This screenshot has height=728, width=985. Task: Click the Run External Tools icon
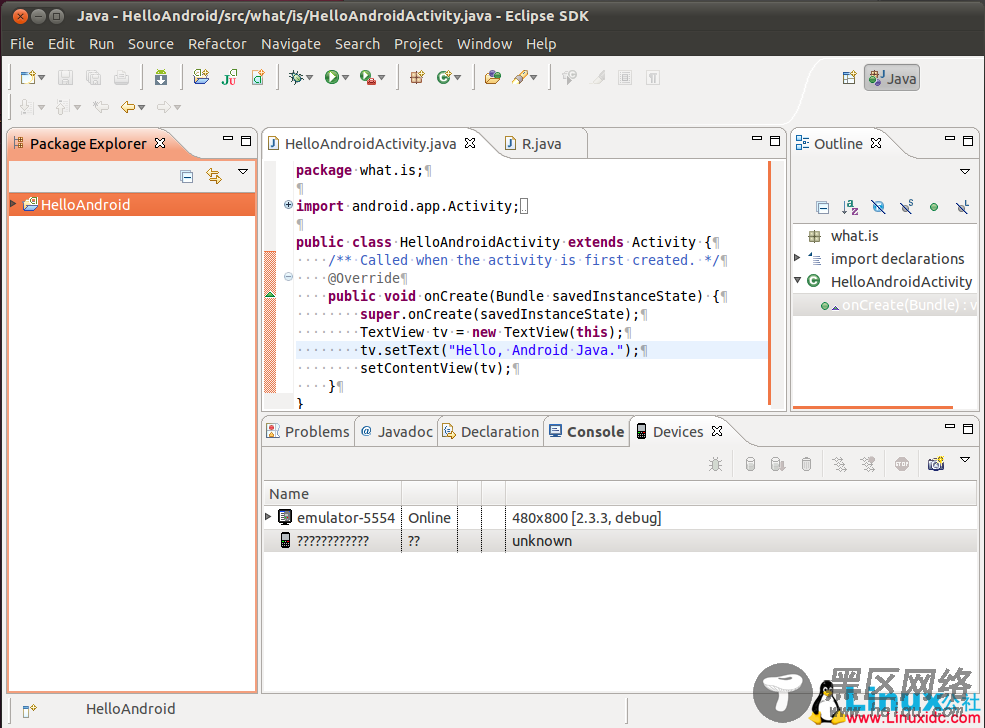pos(367,77)
